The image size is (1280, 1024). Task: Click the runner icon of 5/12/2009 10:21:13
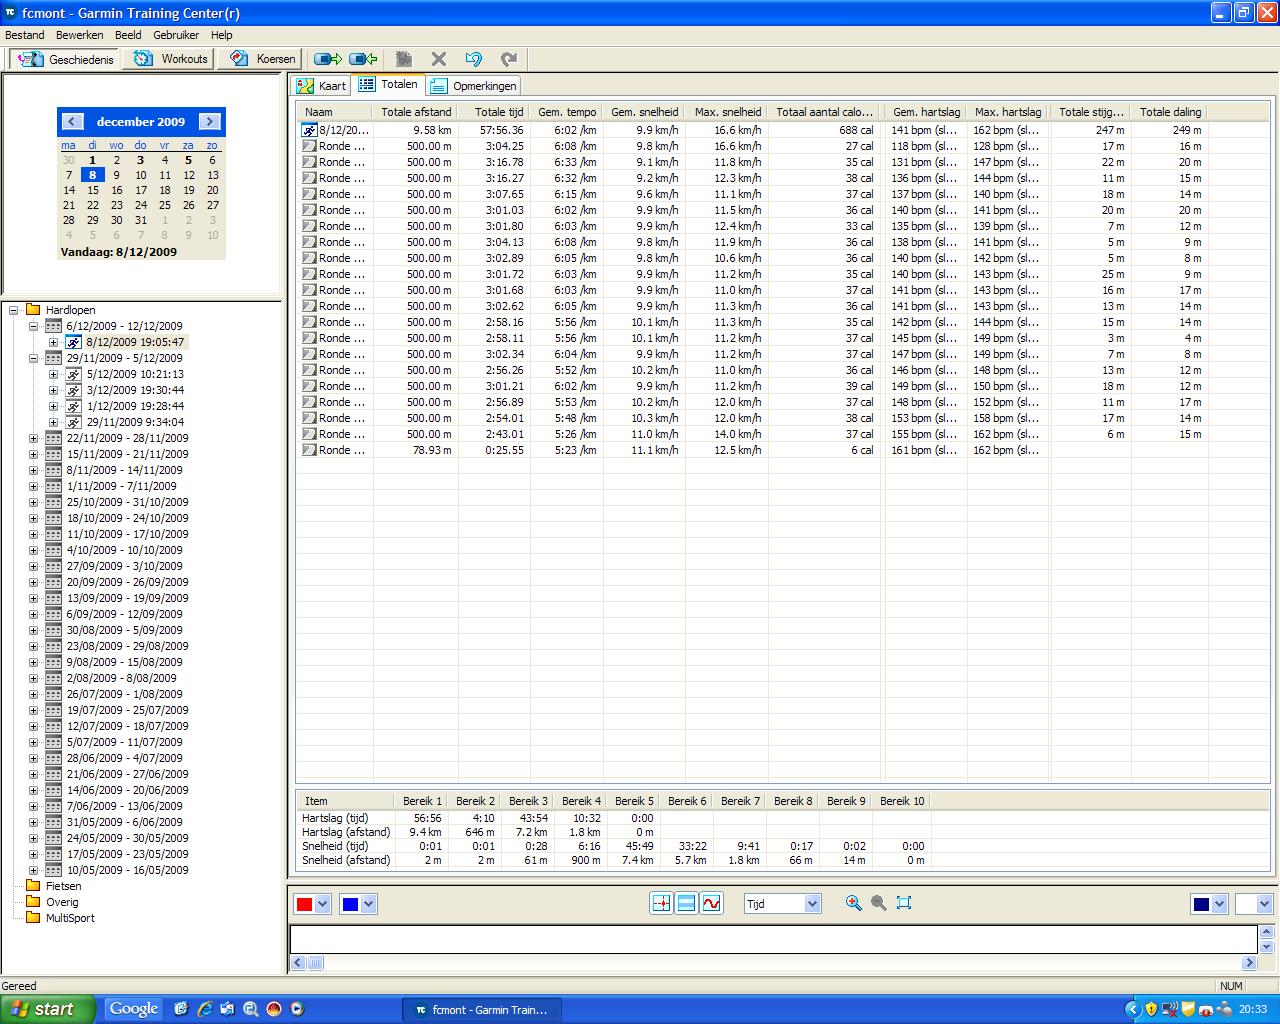73,374
